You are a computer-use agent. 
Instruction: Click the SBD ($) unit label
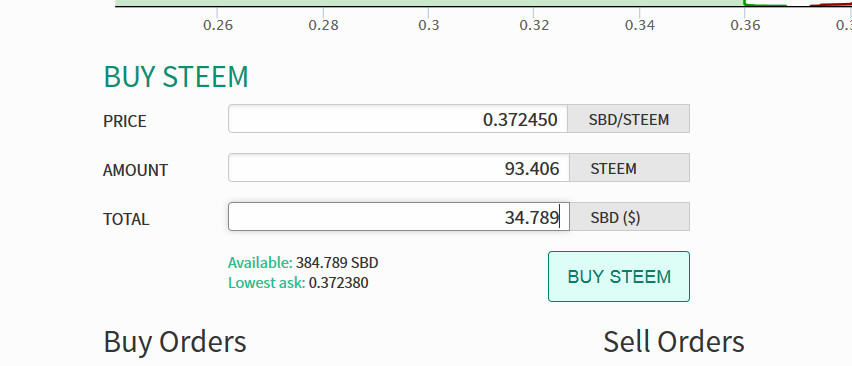click(x=629, y=217)
